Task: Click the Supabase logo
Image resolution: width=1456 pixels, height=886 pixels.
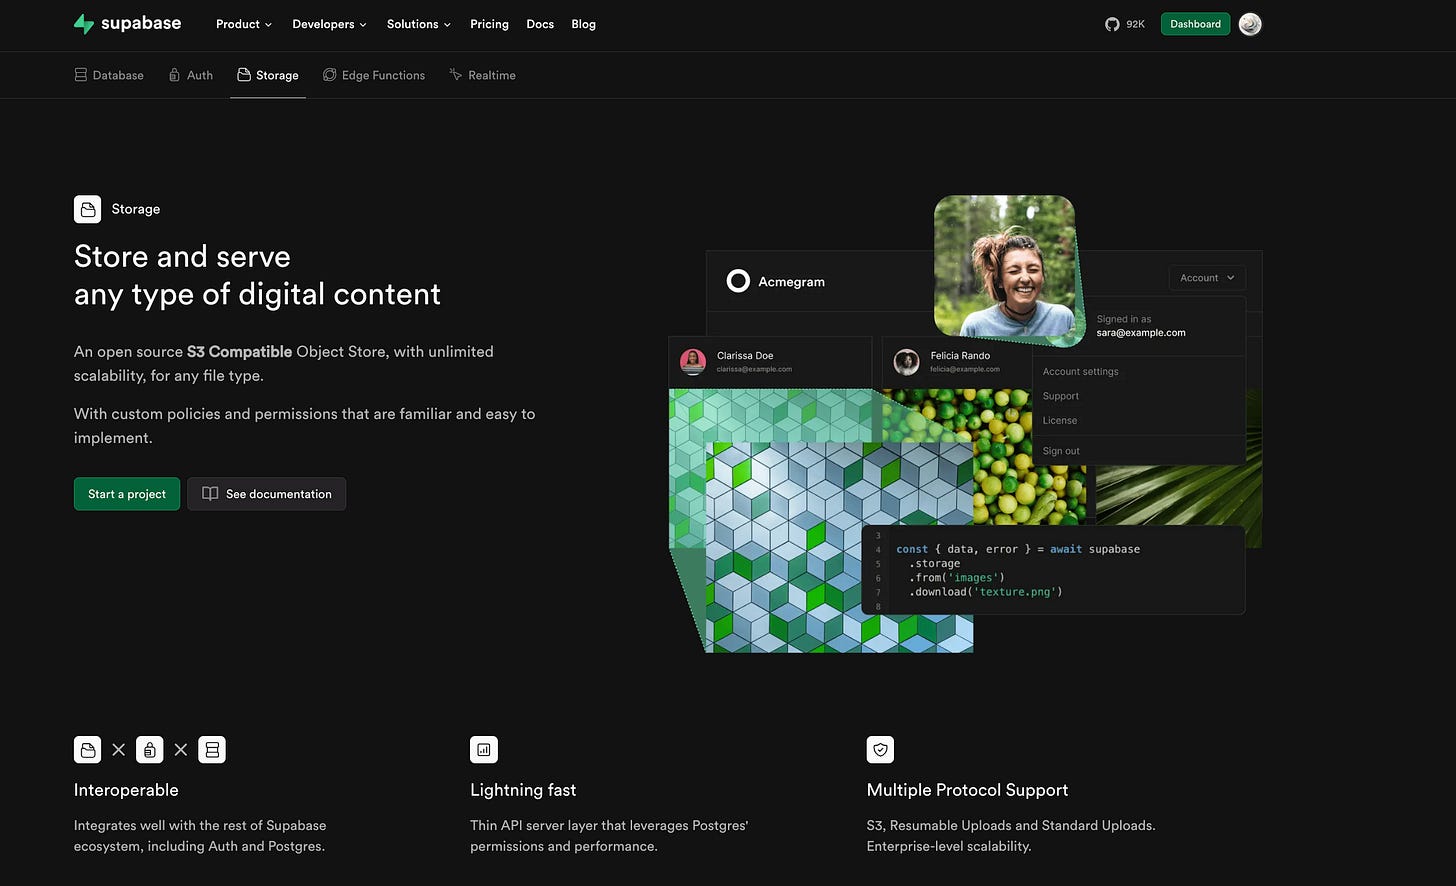Action: coord(127,23)
